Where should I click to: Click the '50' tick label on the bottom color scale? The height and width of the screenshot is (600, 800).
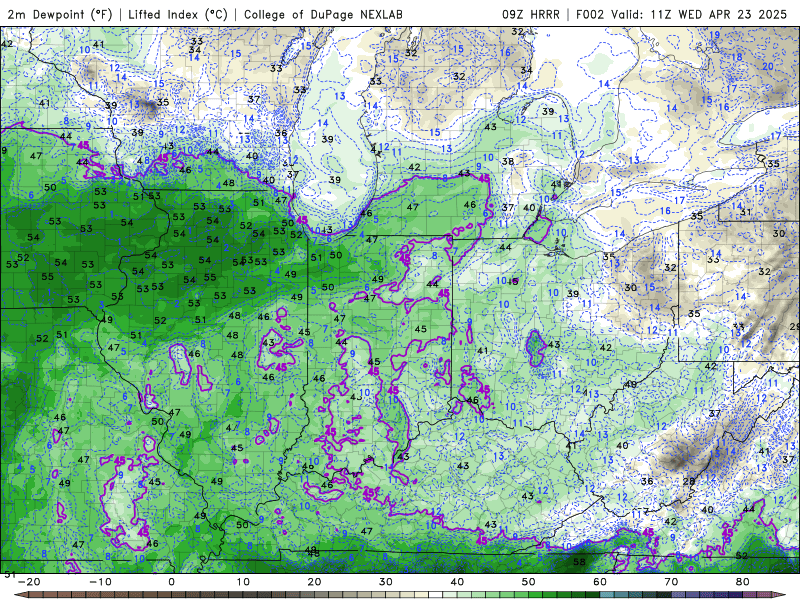(529, 582)
